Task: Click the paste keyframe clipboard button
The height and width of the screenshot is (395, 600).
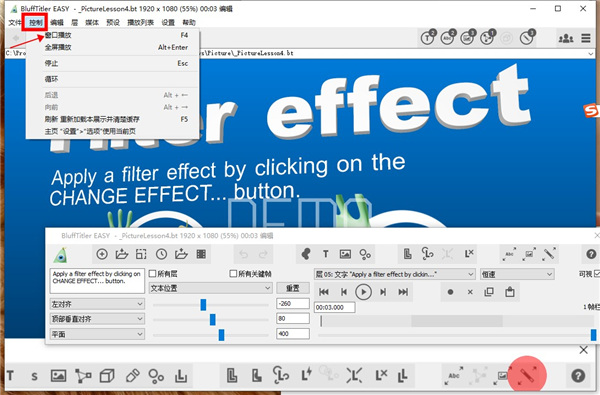Action: pyautogui.click(x=510, y=292)
